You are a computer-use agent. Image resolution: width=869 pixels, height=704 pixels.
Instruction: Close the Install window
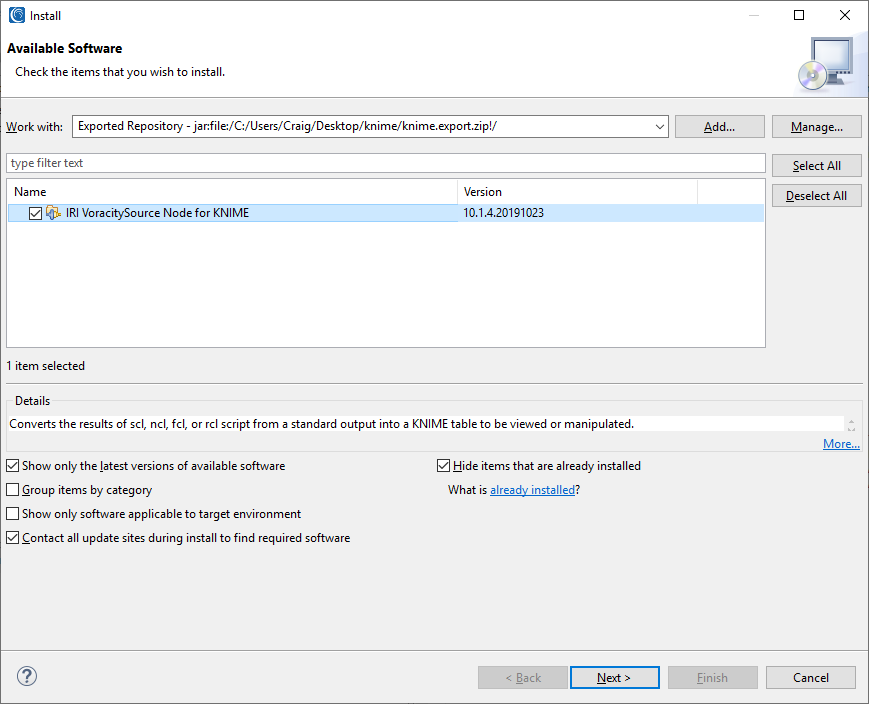point(845,15)
